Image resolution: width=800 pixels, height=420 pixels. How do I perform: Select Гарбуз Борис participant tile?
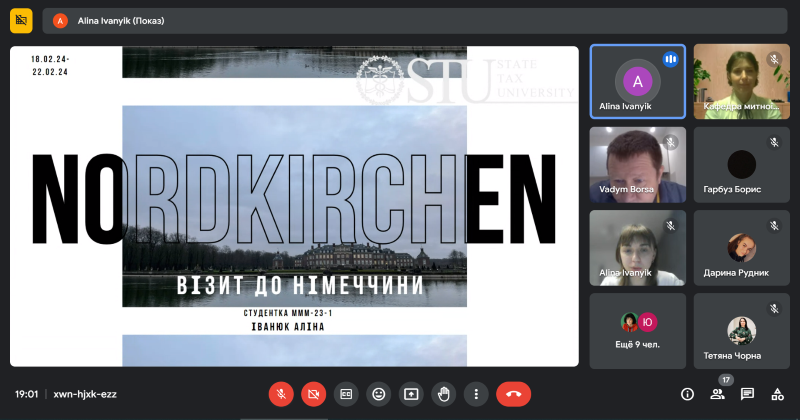[741, 165]
